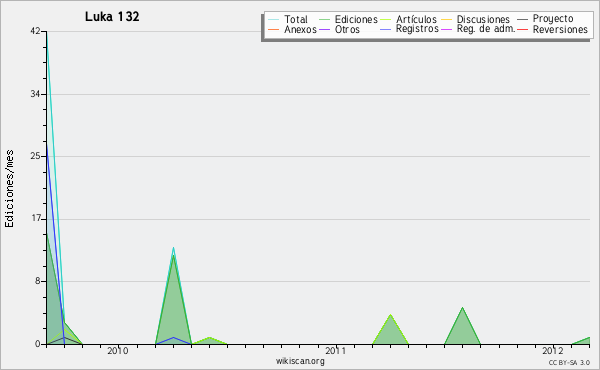Click the 'Ediciones/mes' axis title
600x370 pixels.
point(9,189)
